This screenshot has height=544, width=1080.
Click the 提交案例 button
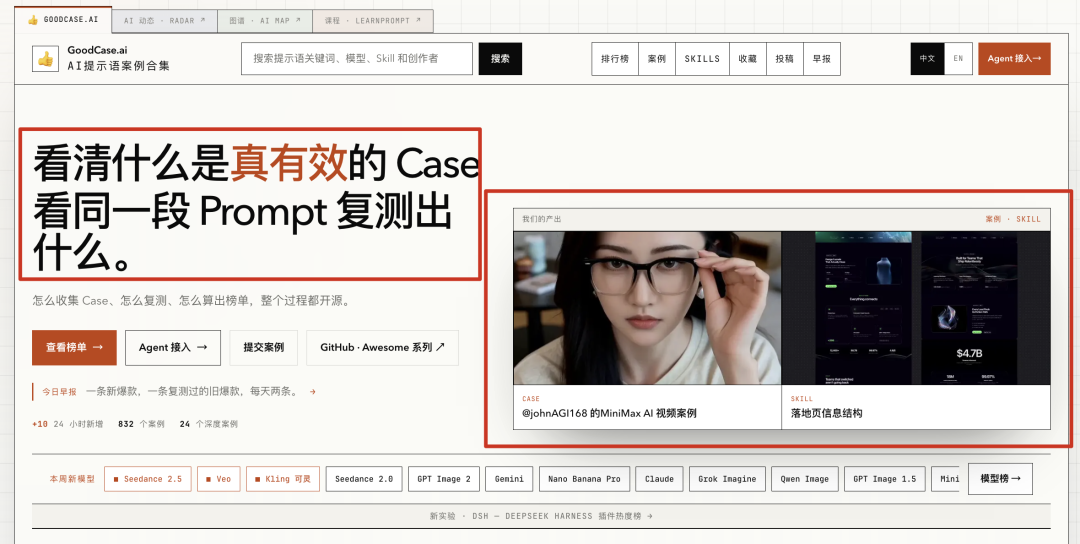coord(264,348)
